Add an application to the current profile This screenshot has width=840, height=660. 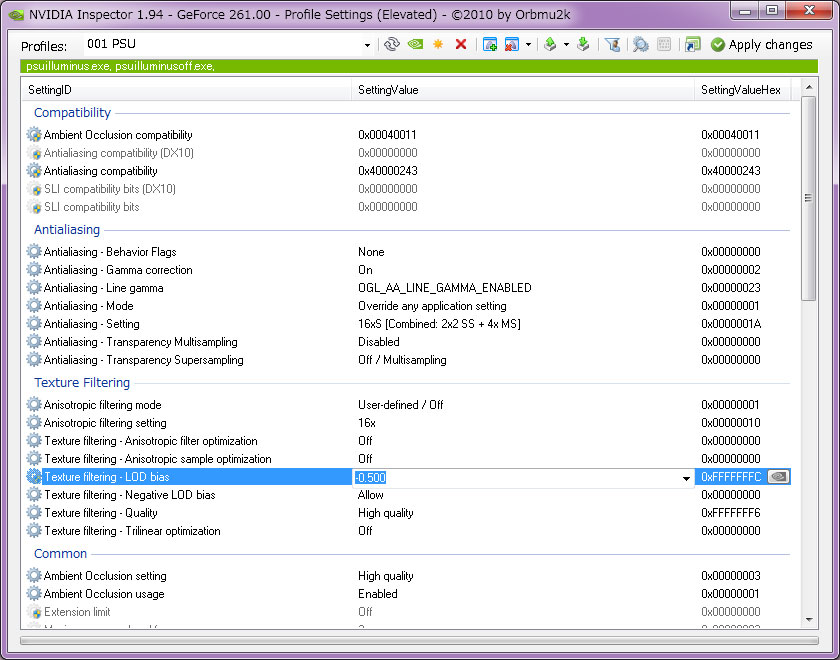[490, 44]
